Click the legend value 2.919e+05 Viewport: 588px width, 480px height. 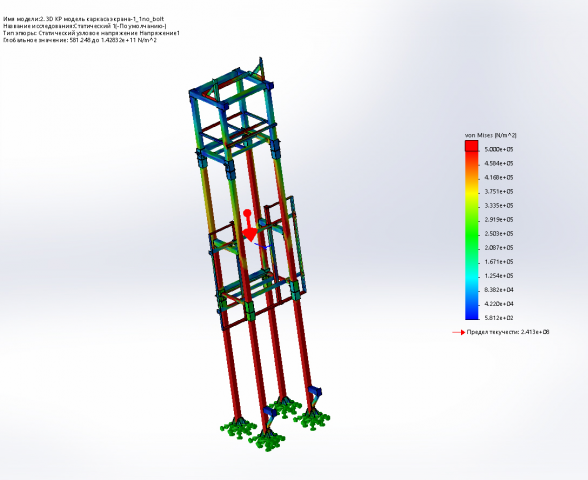click(x=499, y=220)
